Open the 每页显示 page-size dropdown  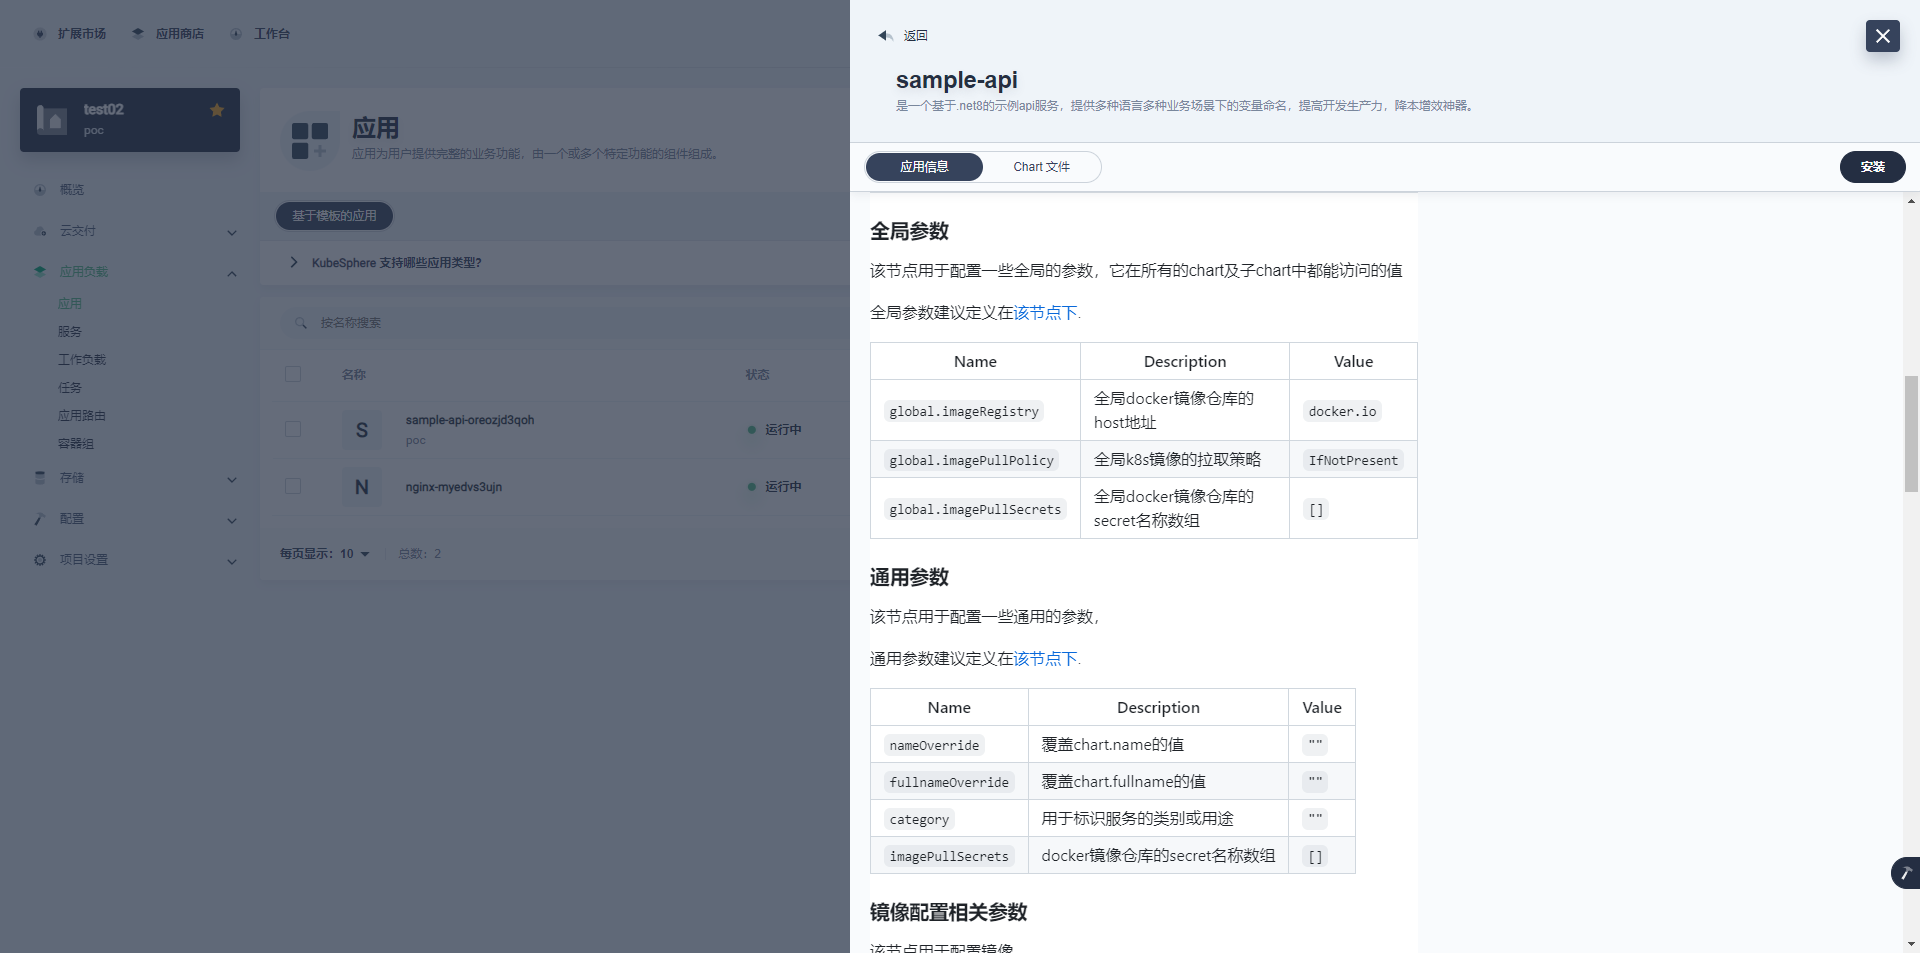(354, 554)
